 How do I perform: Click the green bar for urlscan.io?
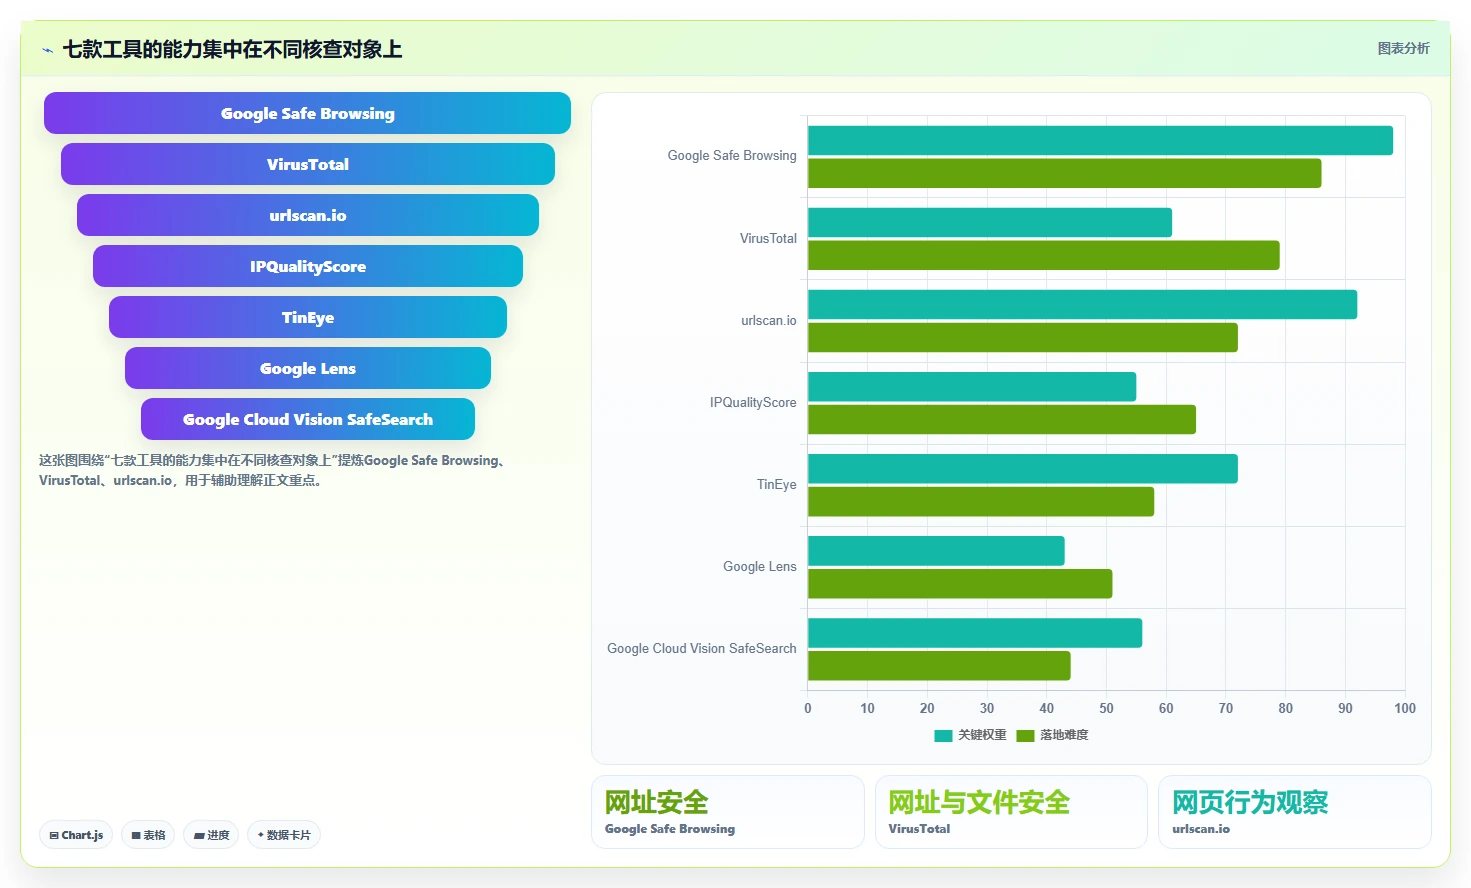coord(1023,337)
